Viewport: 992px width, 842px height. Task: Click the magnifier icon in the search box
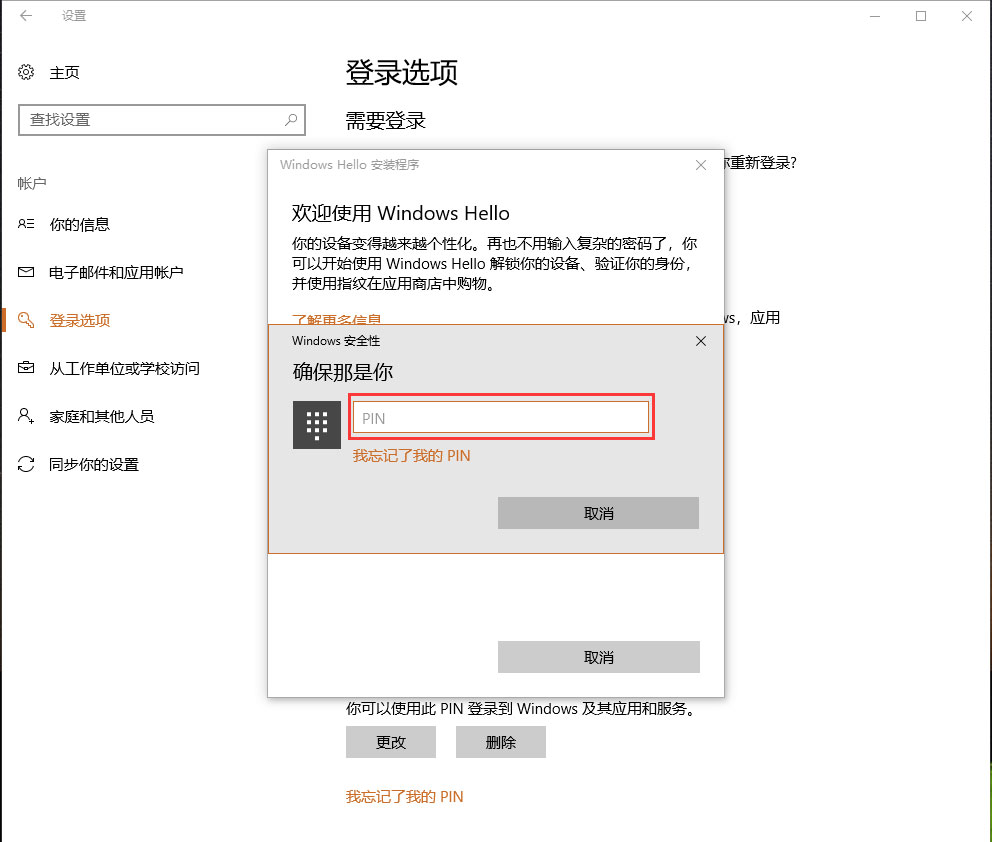pos(290,120)
